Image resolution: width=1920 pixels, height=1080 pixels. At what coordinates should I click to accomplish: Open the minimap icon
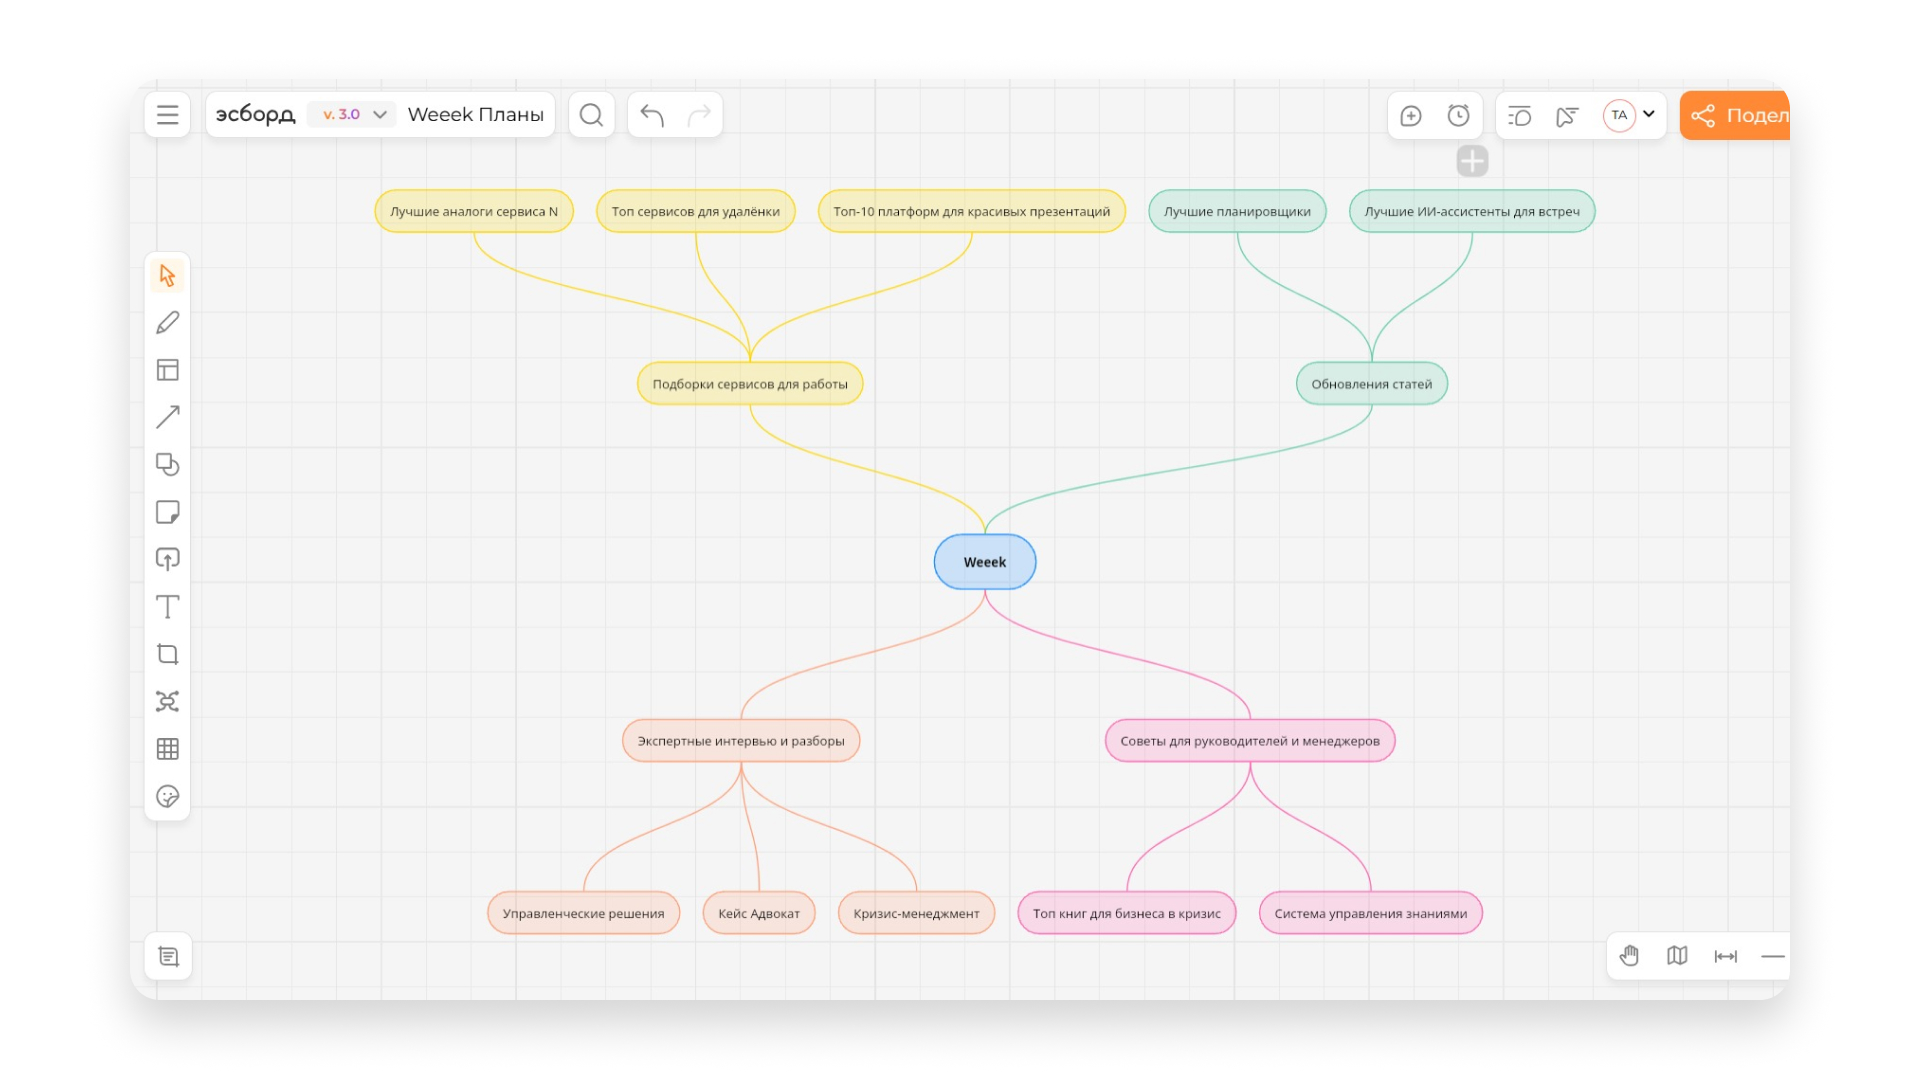tap(1677, 956)
